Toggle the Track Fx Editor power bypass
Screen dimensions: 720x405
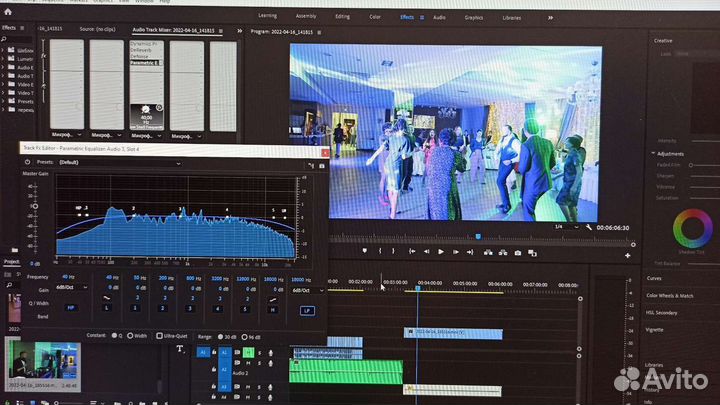(27, 161)
